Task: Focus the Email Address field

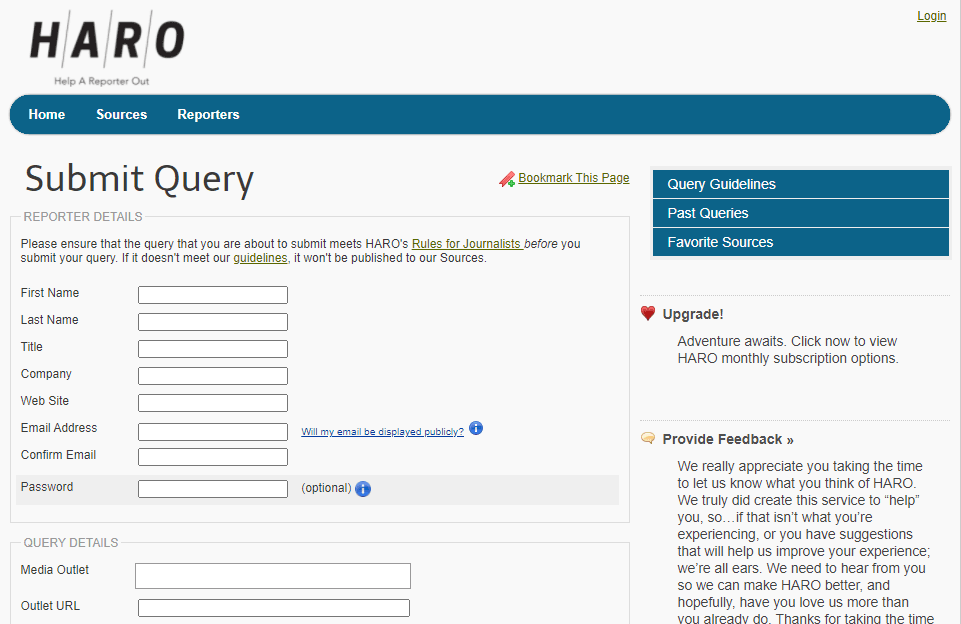Action: [x=213, y=432]
